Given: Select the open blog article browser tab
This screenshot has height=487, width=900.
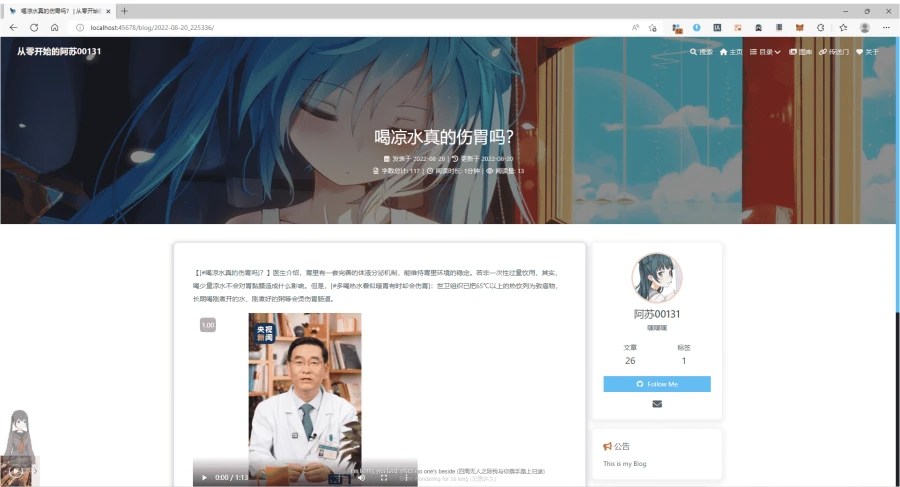Looking at the screenshot, I should (60, 11).
